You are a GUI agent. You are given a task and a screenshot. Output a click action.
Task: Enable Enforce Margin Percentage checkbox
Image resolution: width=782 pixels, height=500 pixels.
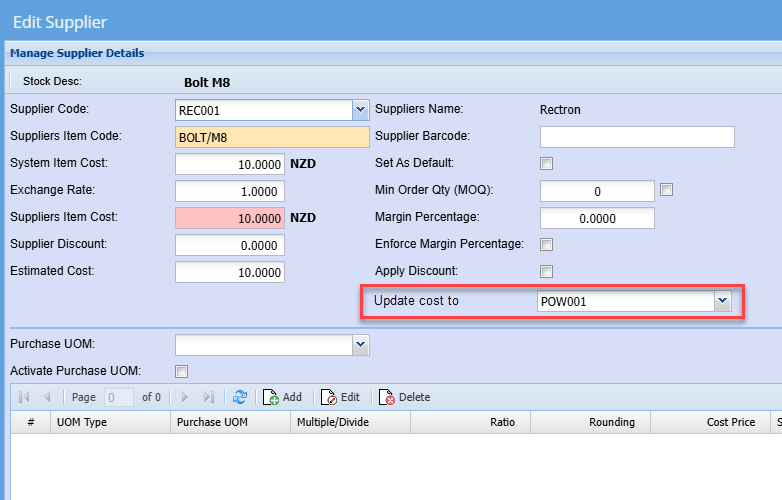[547, 244]
